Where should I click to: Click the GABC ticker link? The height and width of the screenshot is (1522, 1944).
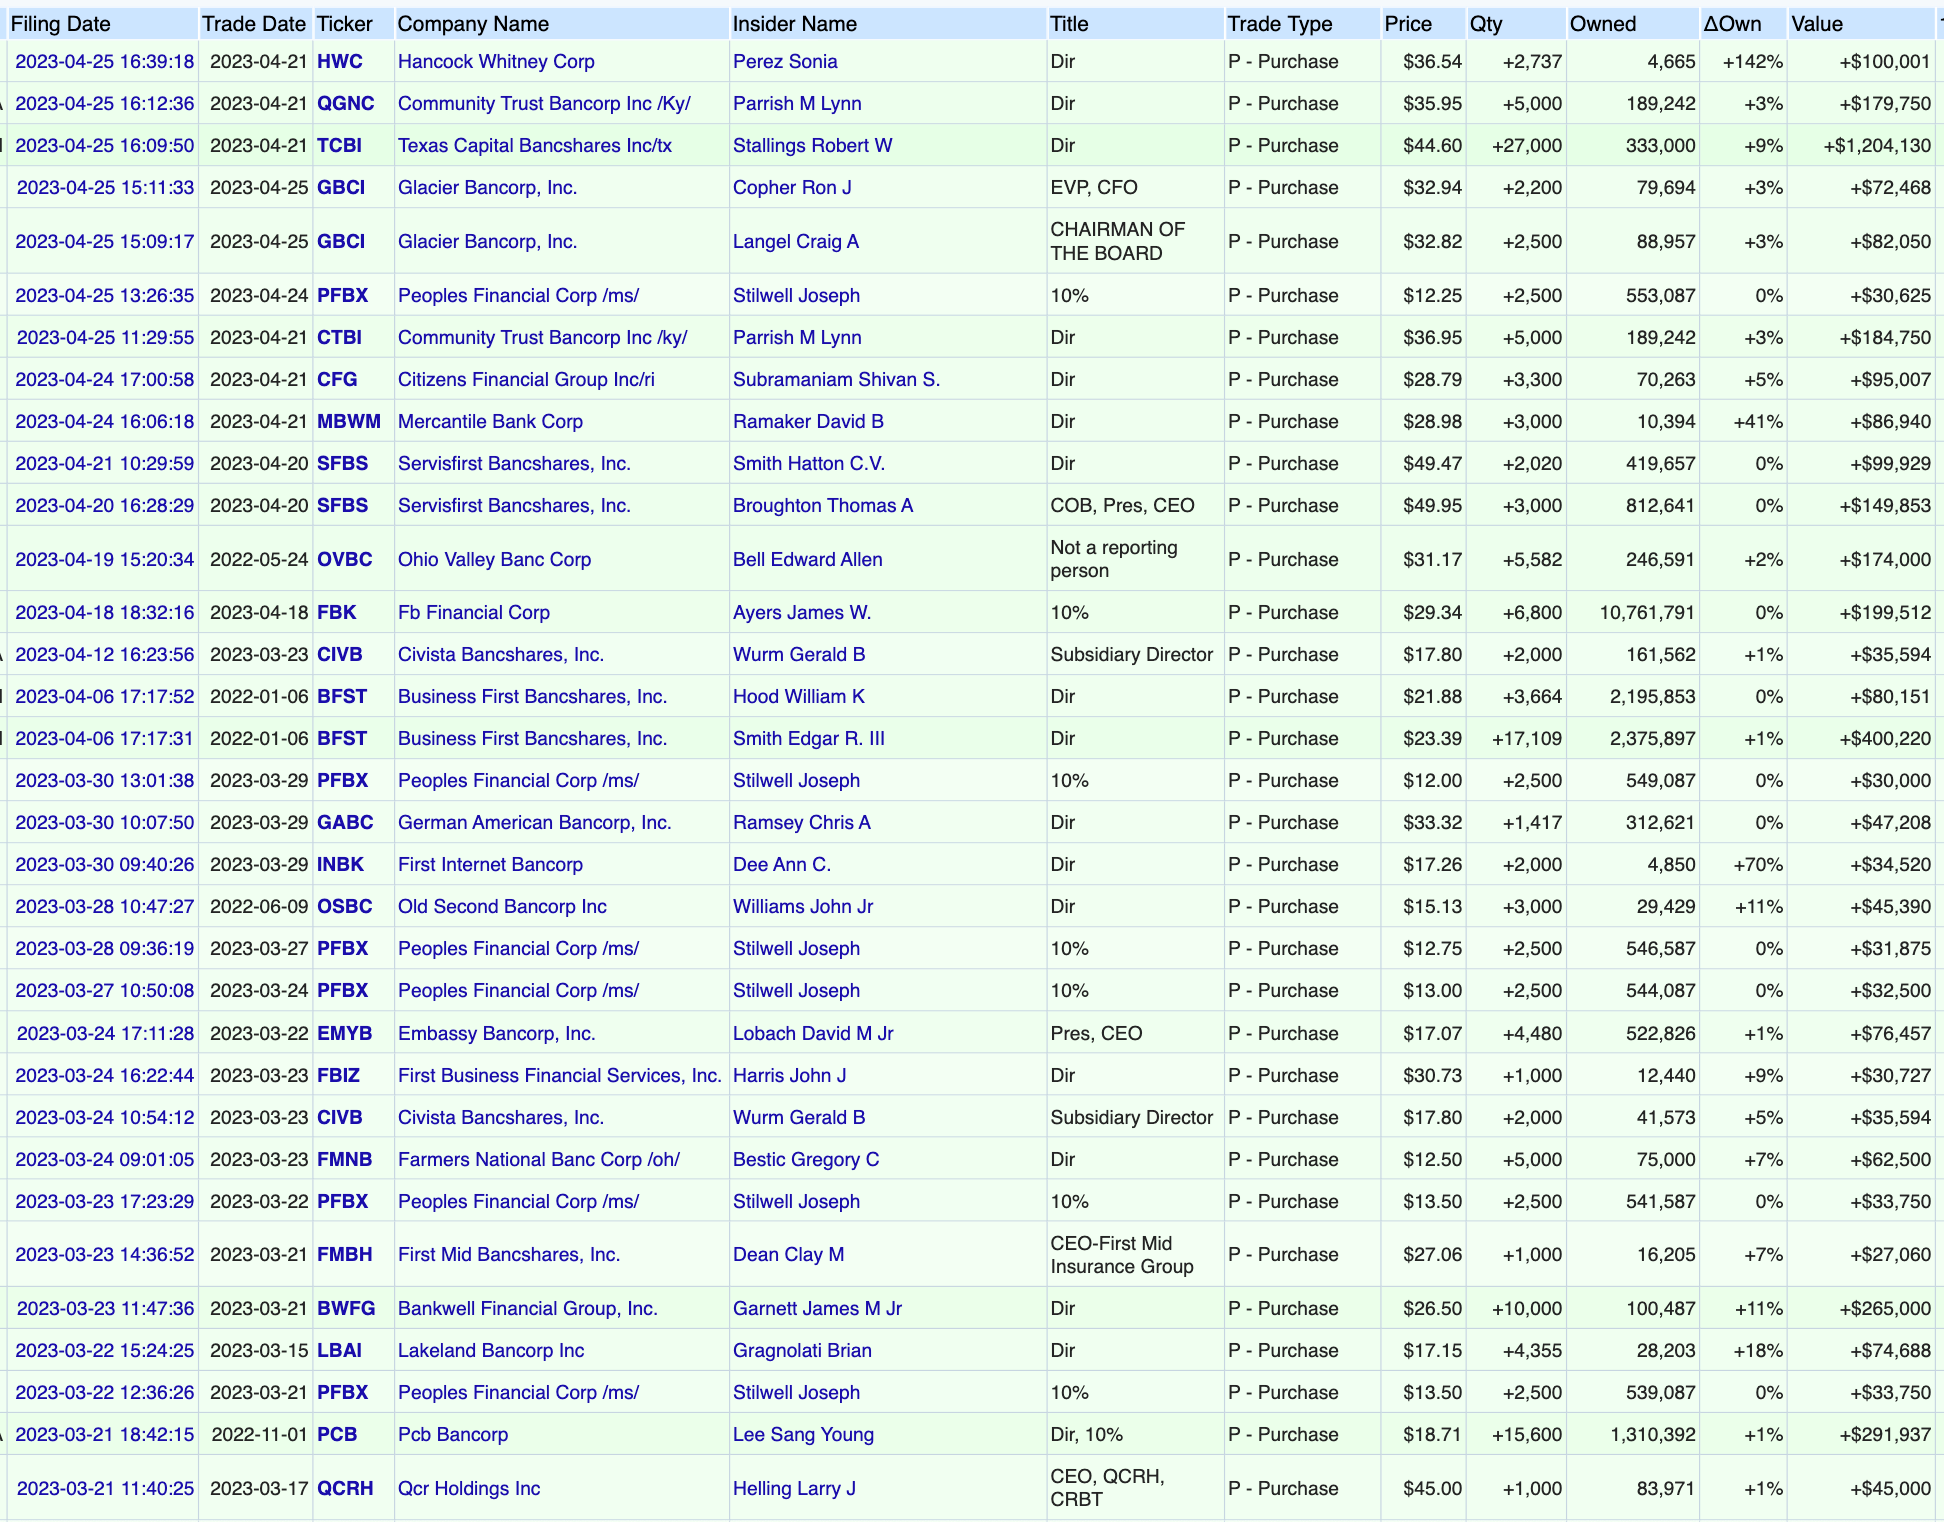[345, 823]
